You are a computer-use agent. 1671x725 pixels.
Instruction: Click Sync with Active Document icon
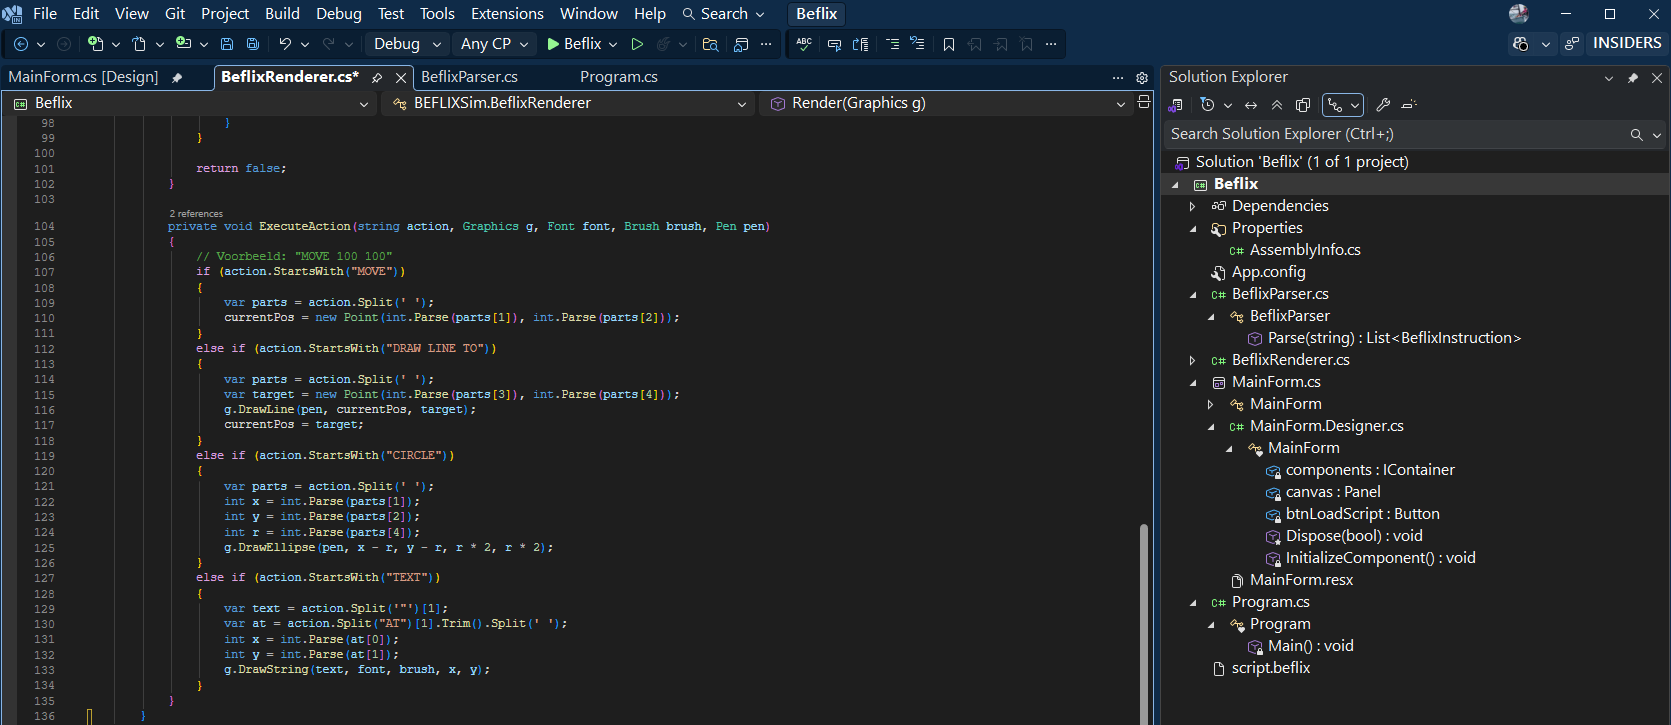[x=1251, y=105]
